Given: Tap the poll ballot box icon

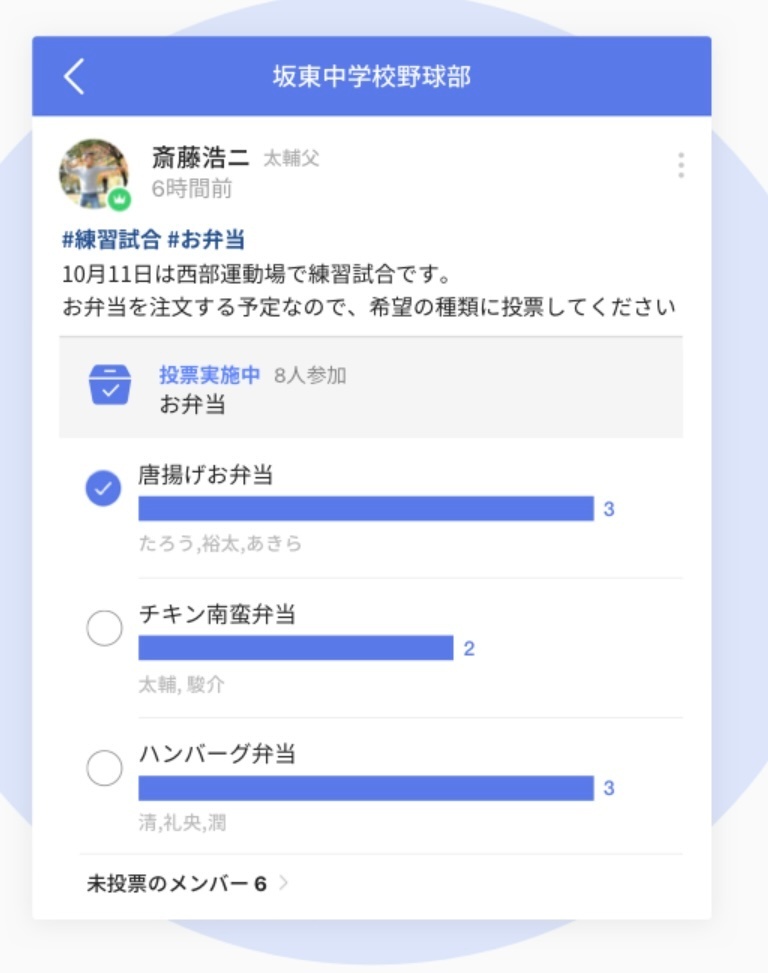Looking at the screenshot, I should coord(110,385).
